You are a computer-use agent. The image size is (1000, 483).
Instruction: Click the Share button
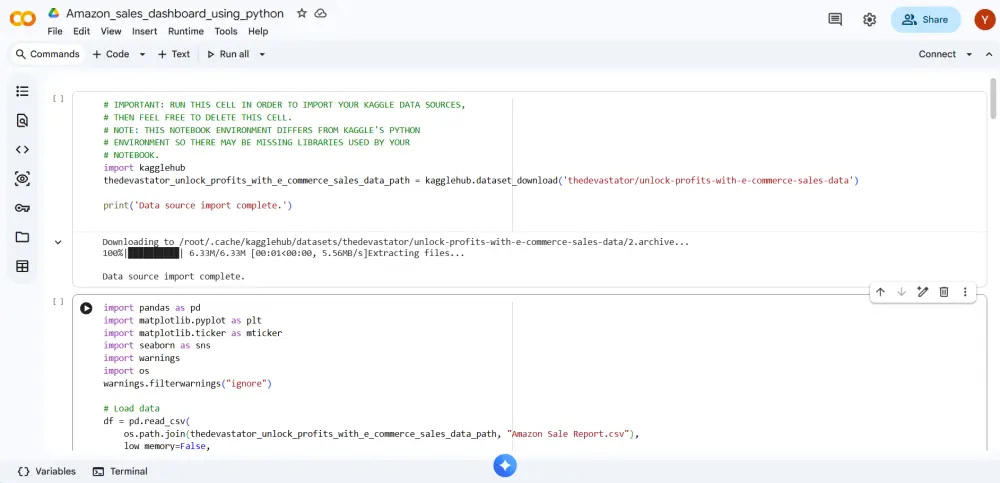925,20
